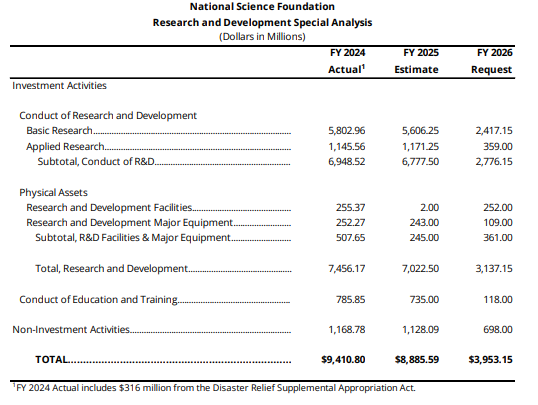Click Applied Research value 1,145.56
This screenshot has height=405, width=538.
[347, 147]
